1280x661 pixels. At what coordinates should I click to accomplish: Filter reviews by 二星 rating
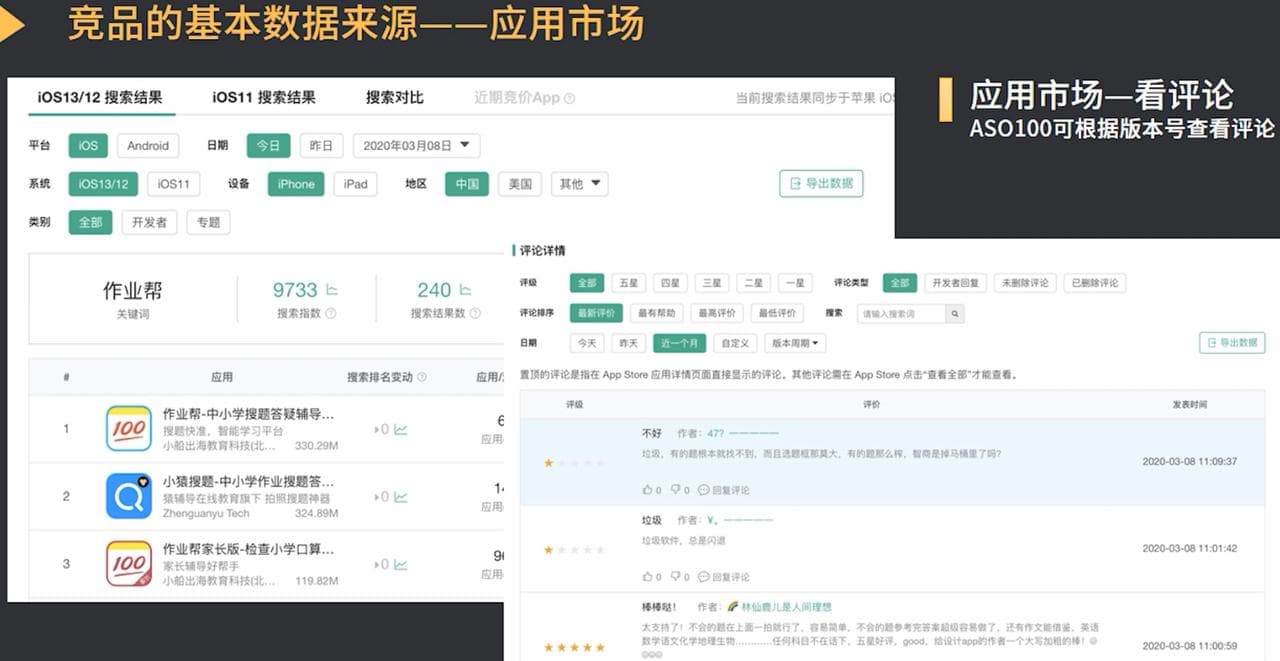click(x=753, y=283)
